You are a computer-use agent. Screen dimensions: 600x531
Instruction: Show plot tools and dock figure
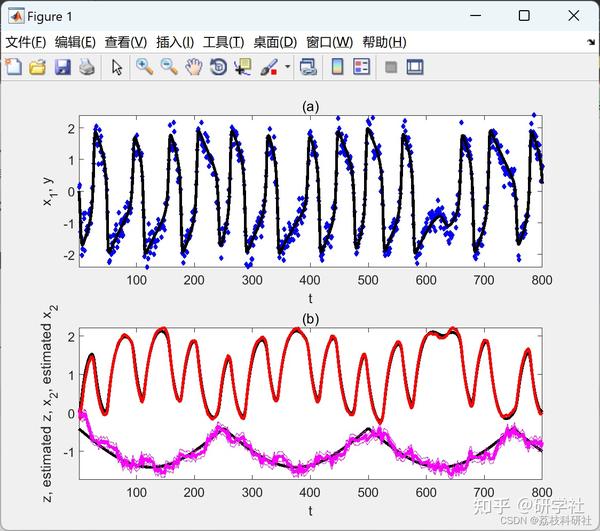coord(415,67)
